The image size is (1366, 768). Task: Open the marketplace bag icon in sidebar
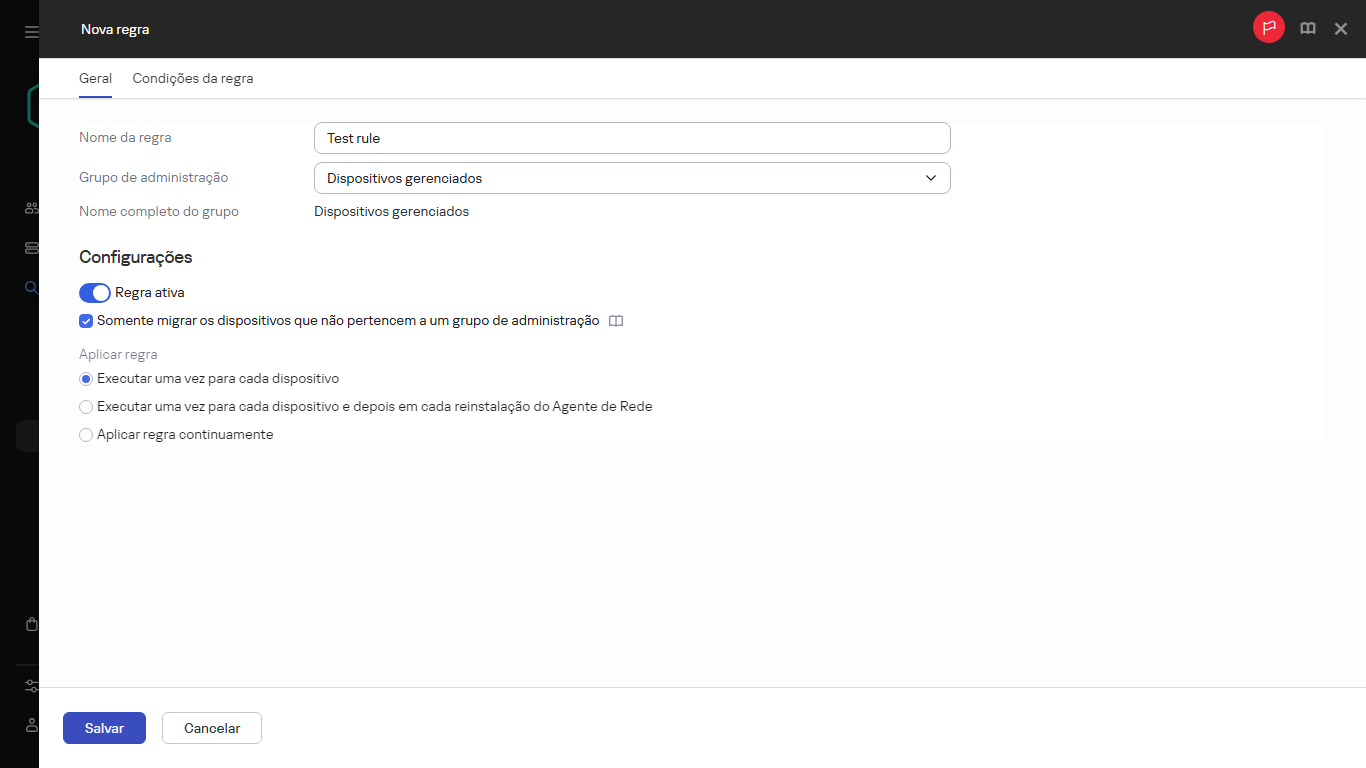coord(31,624)
